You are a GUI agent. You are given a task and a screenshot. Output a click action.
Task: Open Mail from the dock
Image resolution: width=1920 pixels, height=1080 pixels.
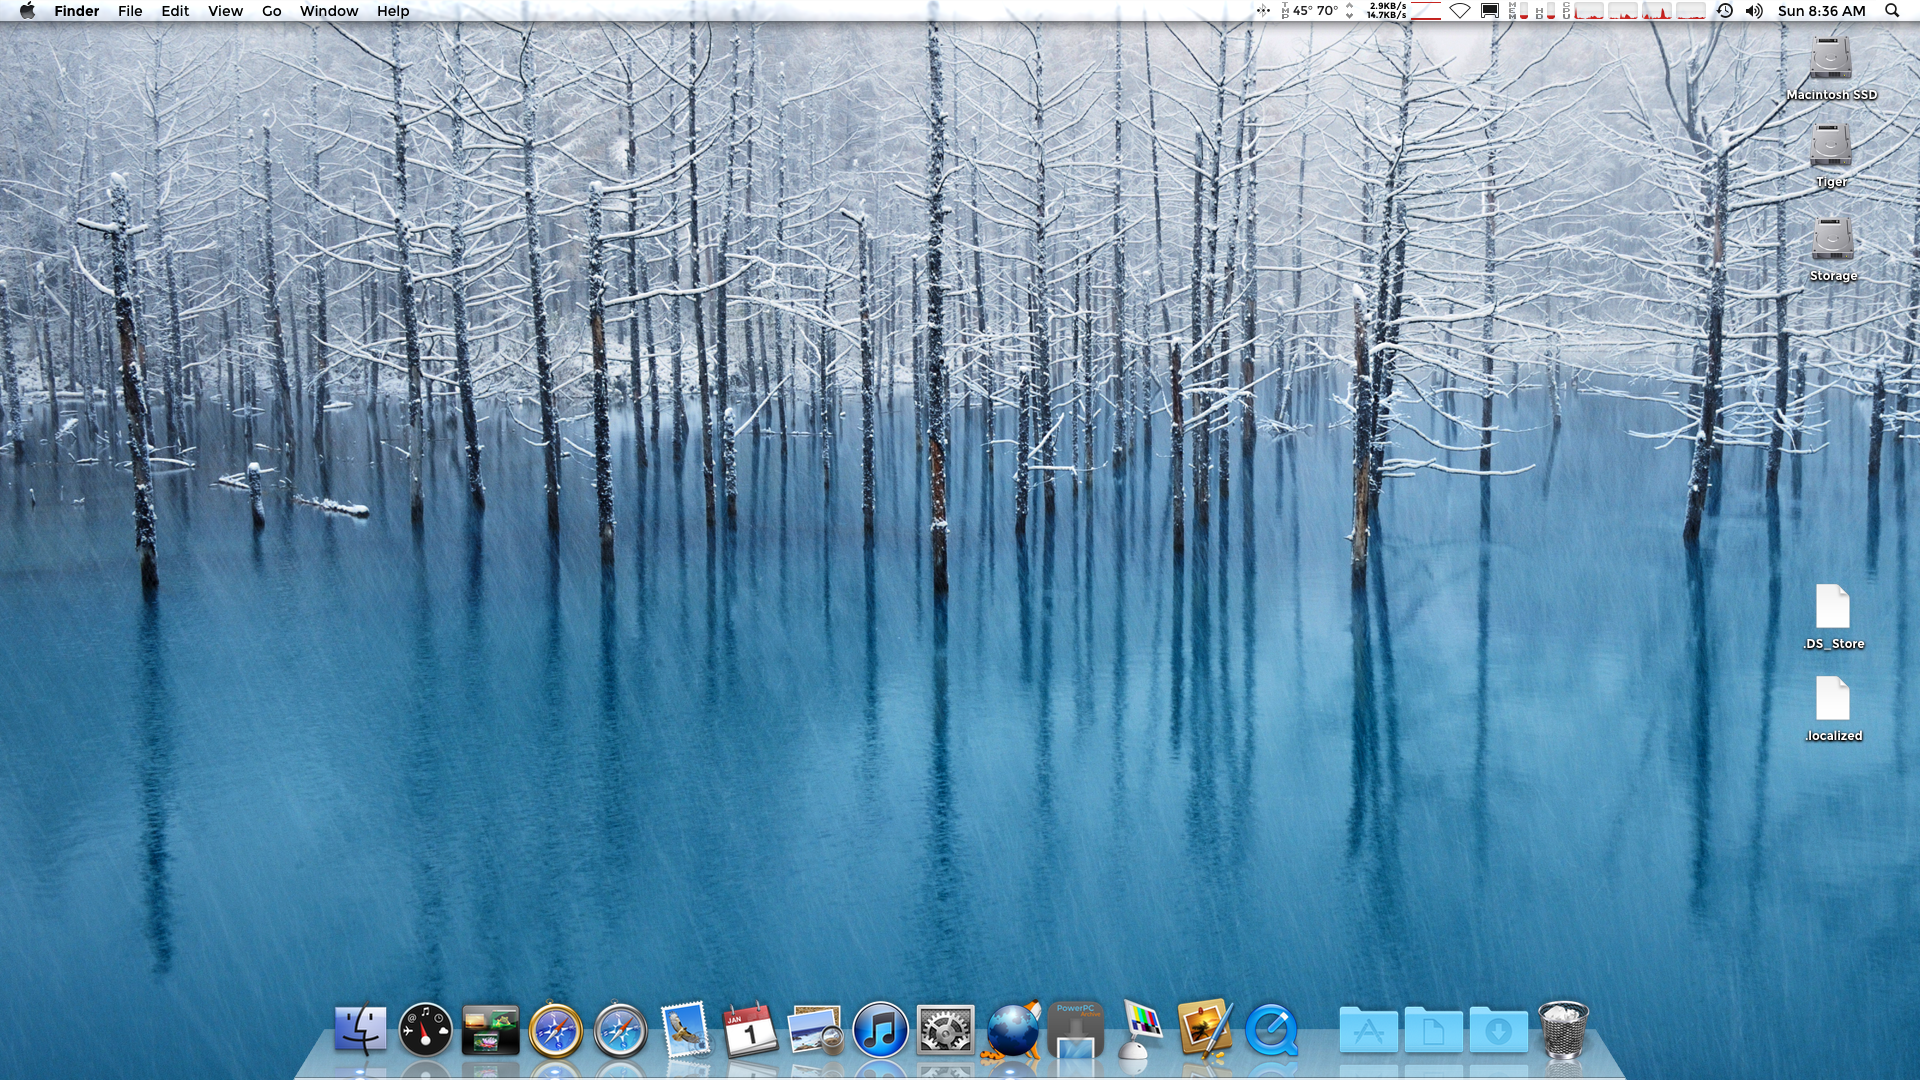pyautogui.click(x=685, y=1029)
